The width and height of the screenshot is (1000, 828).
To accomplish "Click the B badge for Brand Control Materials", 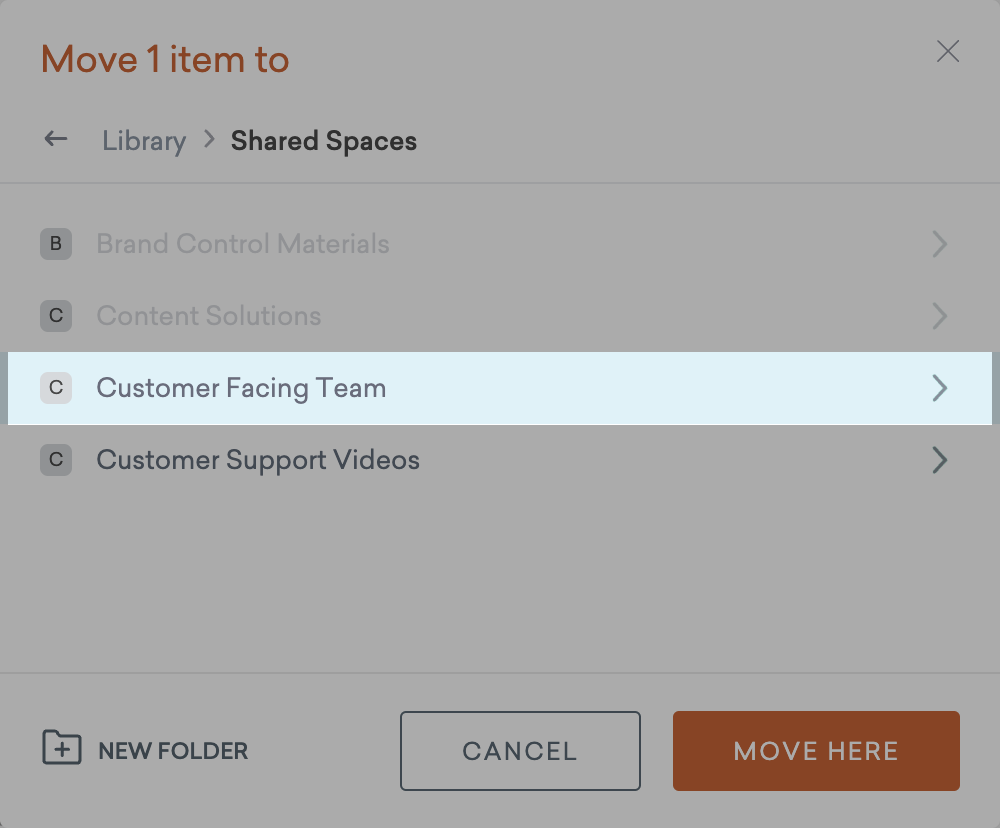I will [x=56, y=244].
